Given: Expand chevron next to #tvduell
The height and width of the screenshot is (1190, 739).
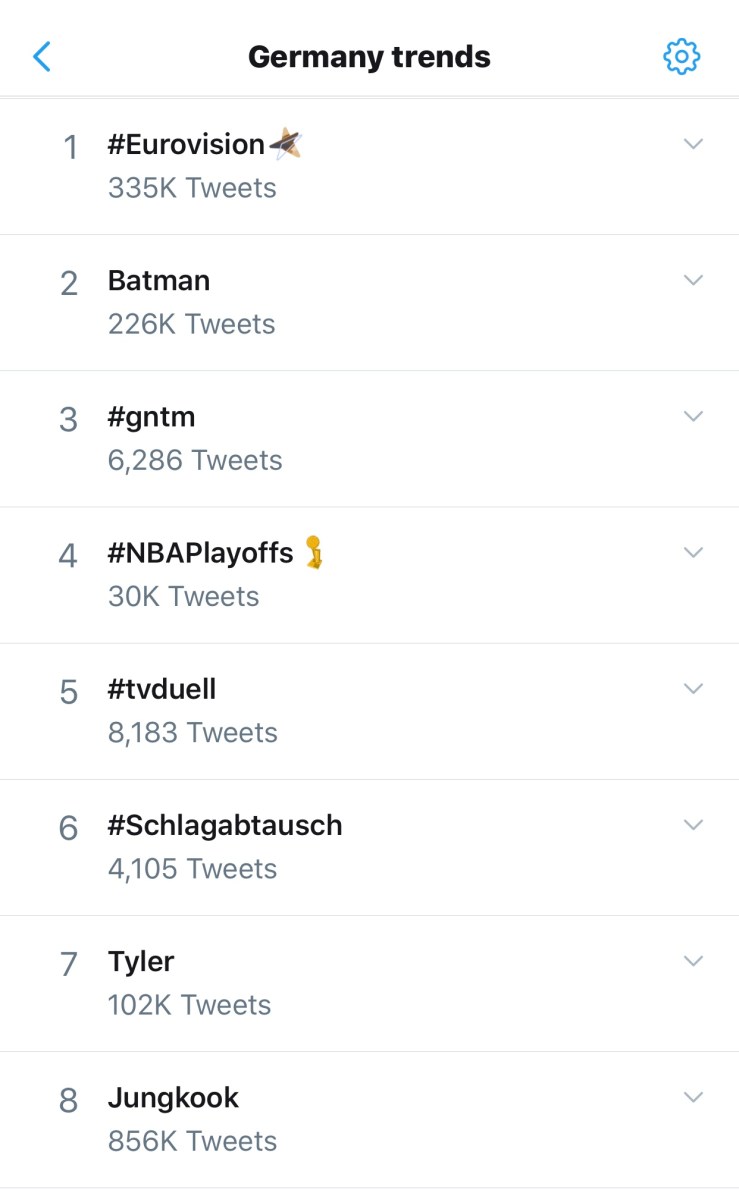Looking at the screenshot, I should click(693, 688).
